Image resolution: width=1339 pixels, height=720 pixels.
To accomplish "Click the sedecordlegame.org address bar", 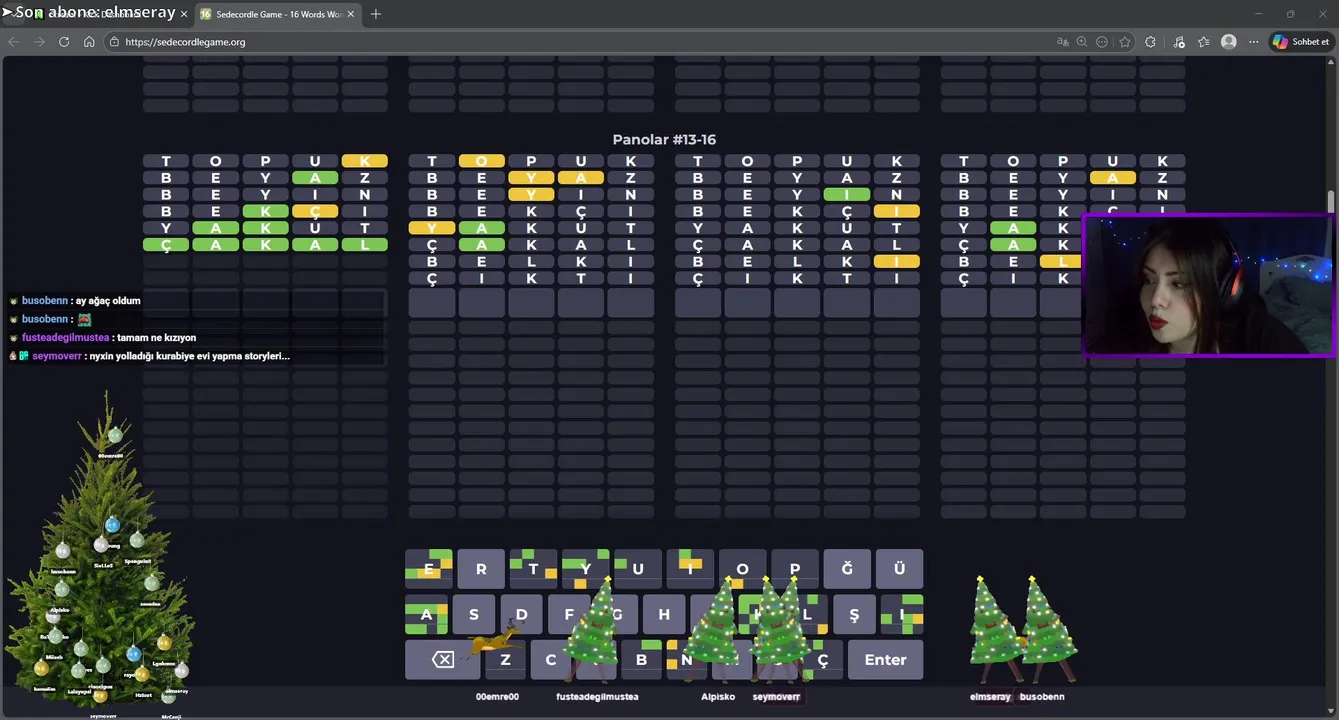I will (x=580, y=42).
